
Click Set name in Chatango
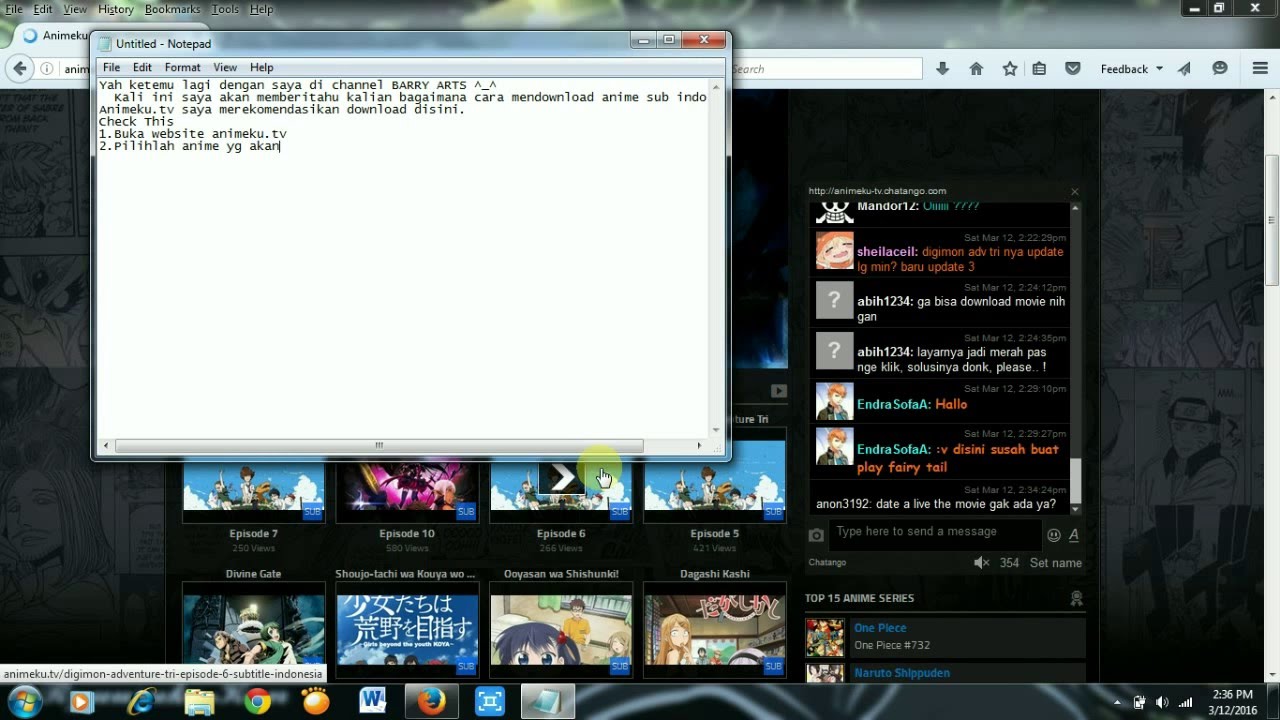1056,563
